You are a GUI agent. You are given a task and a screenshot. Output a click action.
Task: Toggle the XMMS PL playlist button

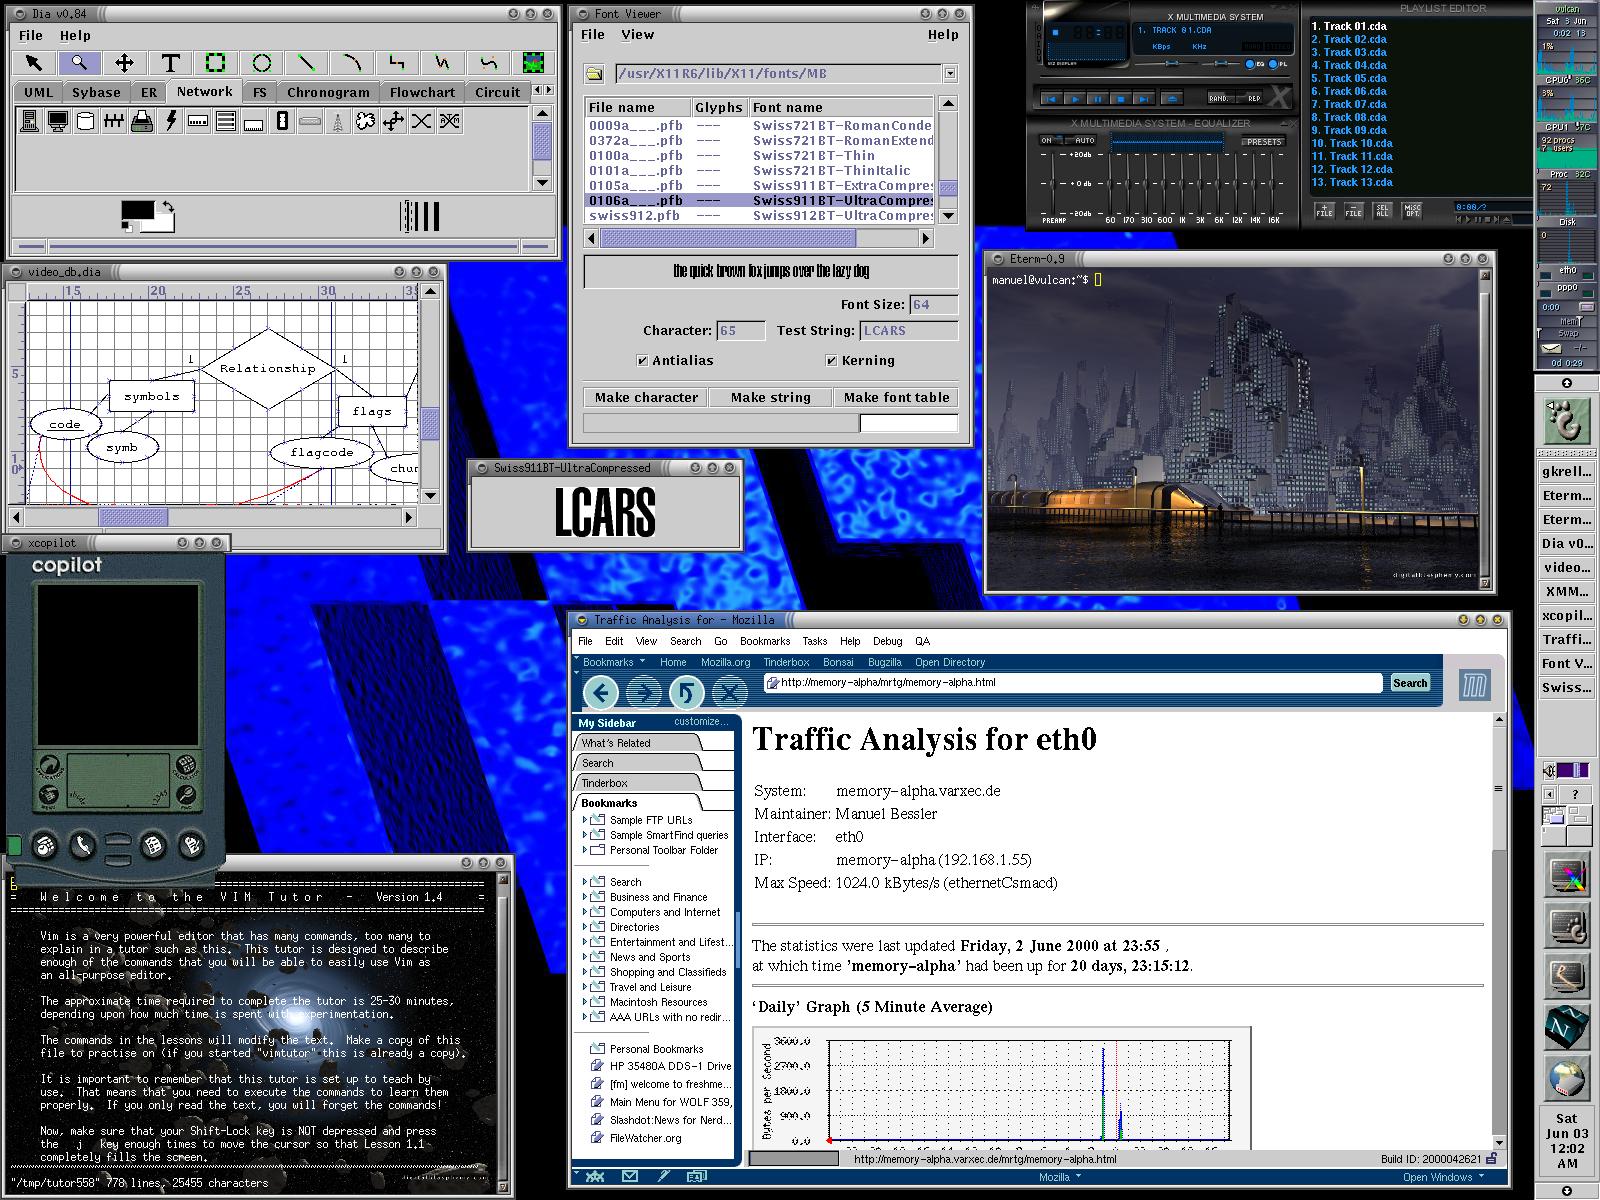tap(1279, 64)
